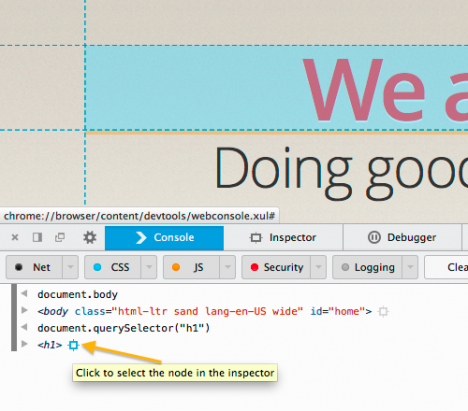Click the Clear console button
This screenshot has width=468, height=411.
[x=446, y=267]
